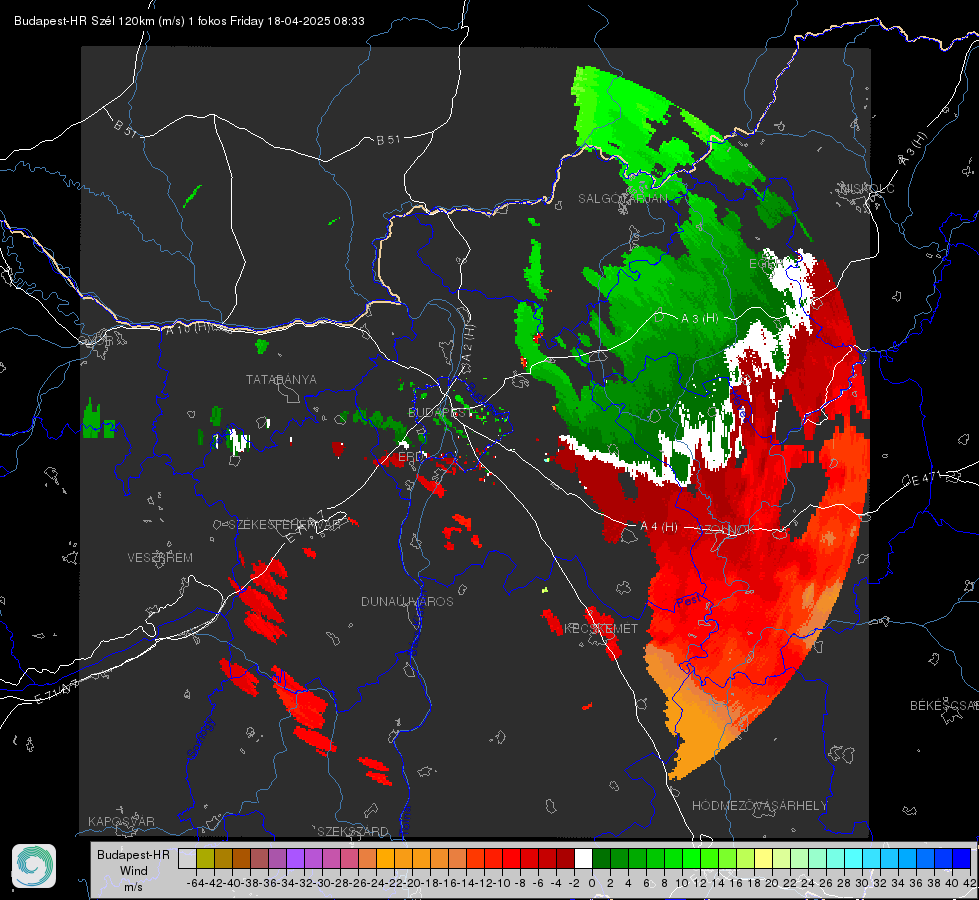
Task: Click the HÓDMEZŐVÁSÁRHELY city label
Action: (759, 806)
